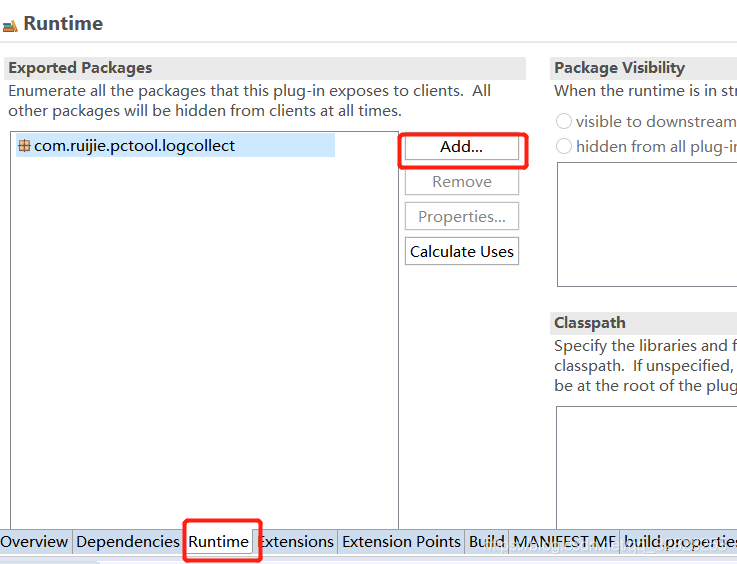Click the Remove button
Image resolution: width=737 pixels, height=564 pixels.
[x=462, y=182]
